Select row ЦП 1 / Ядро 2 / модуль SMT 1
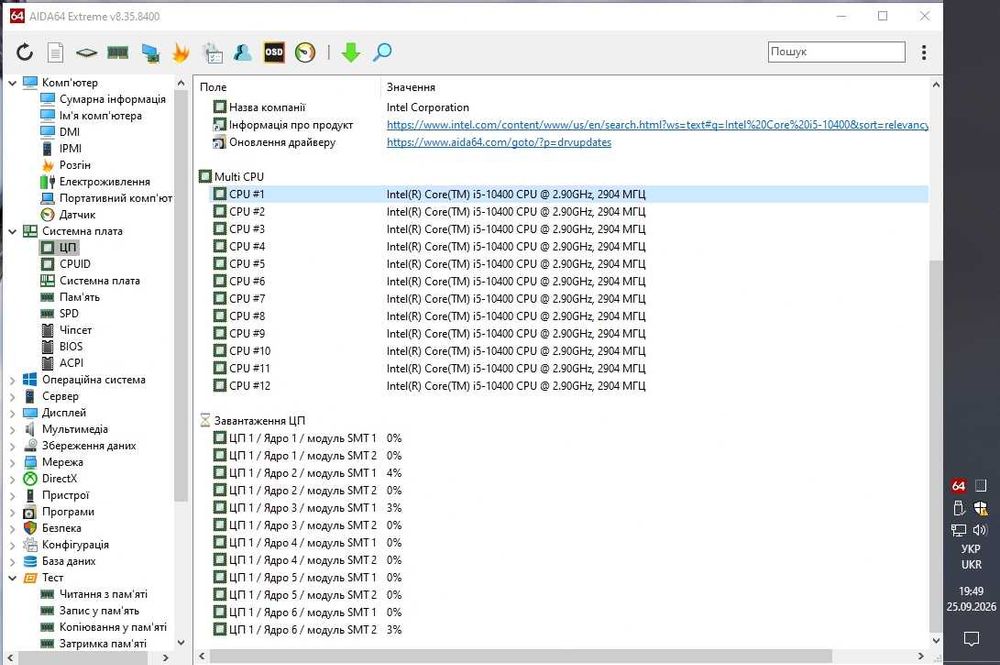Viewport: 1000px width, 665px height. point(569,473)
